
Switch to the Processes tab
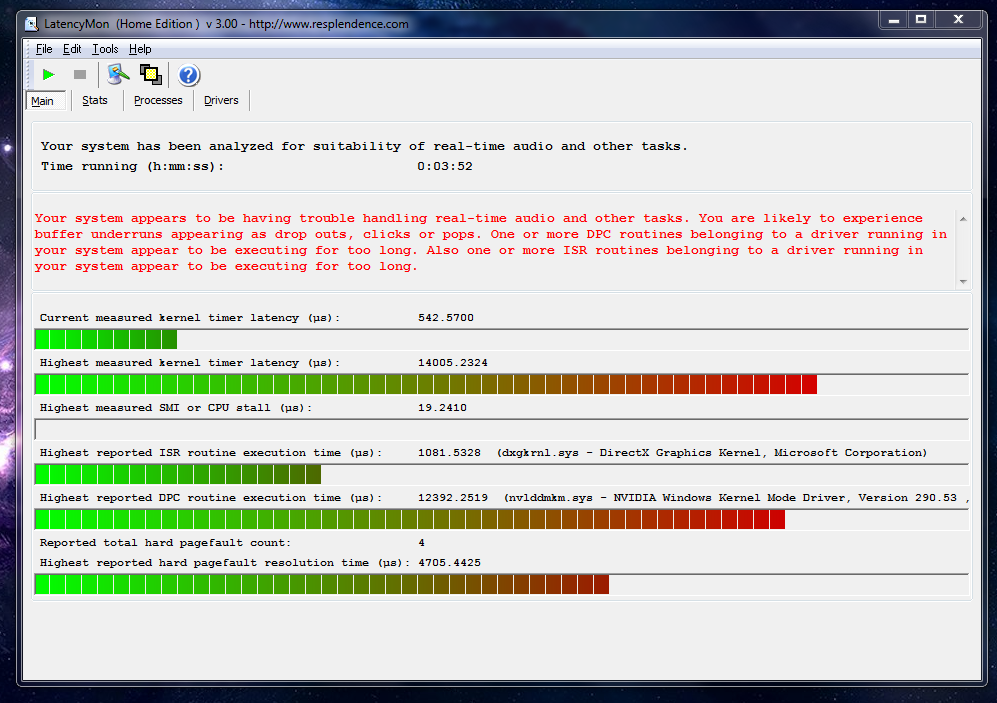pos(158,100)
